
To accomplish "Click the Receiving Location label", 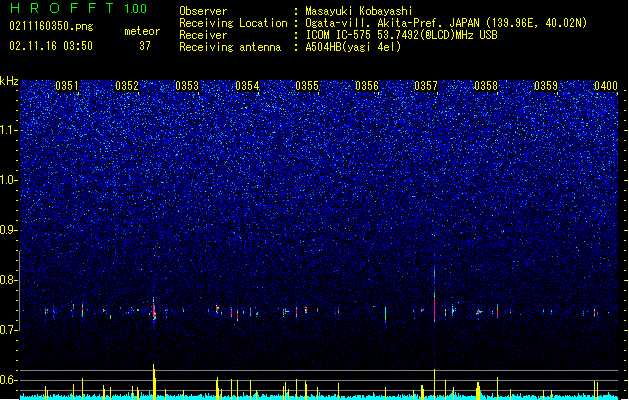I will click(233, 23).
